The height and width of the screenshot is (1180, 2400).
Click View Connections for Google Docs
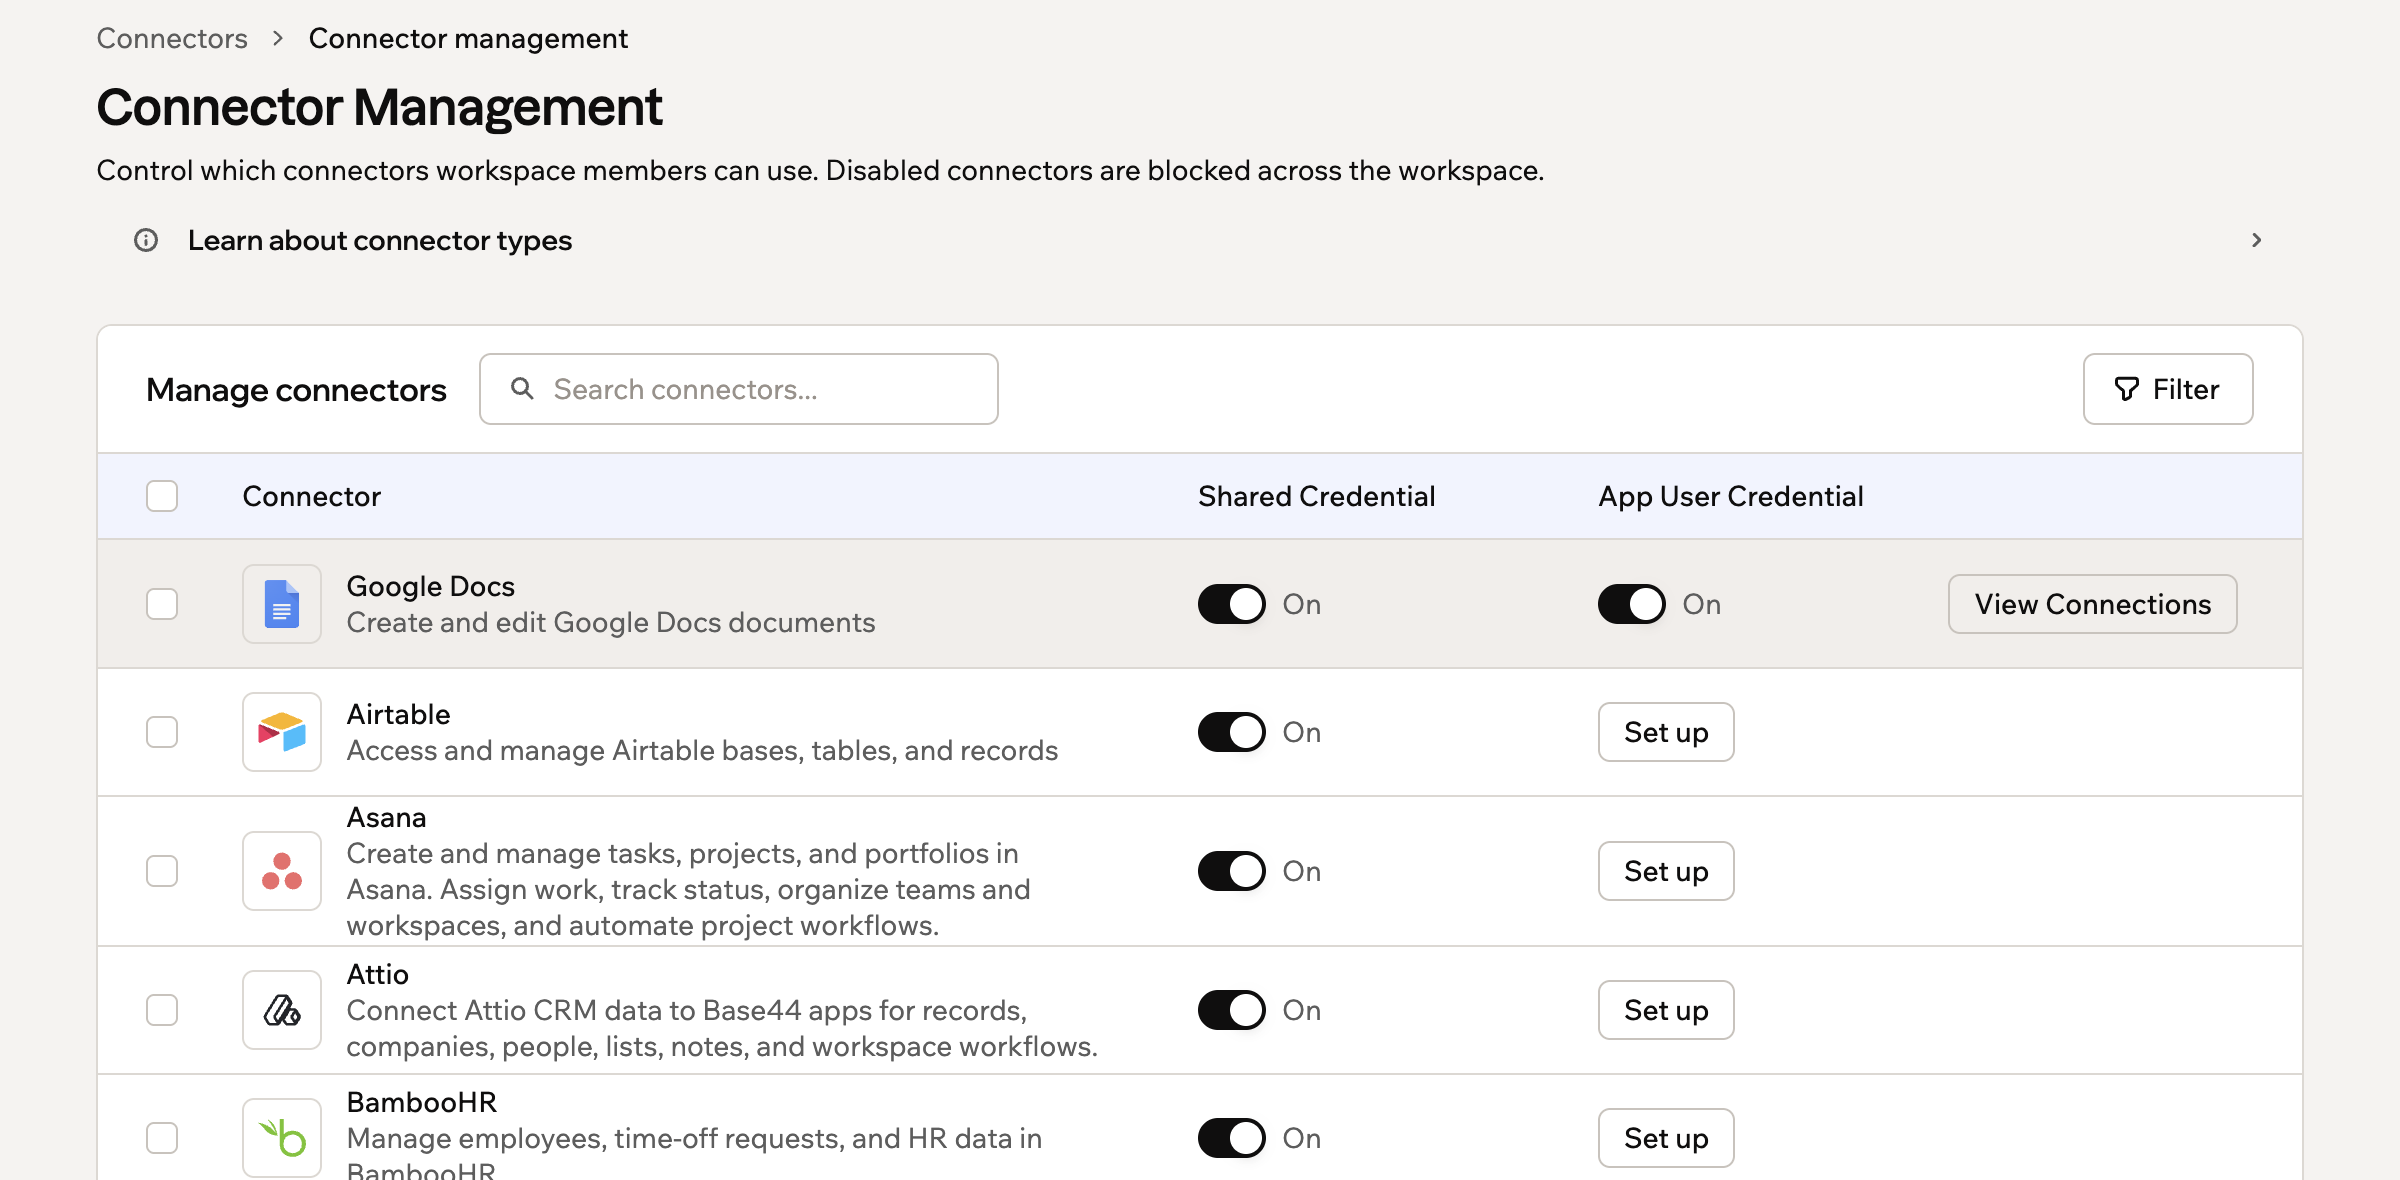(x=2093, y=604)
